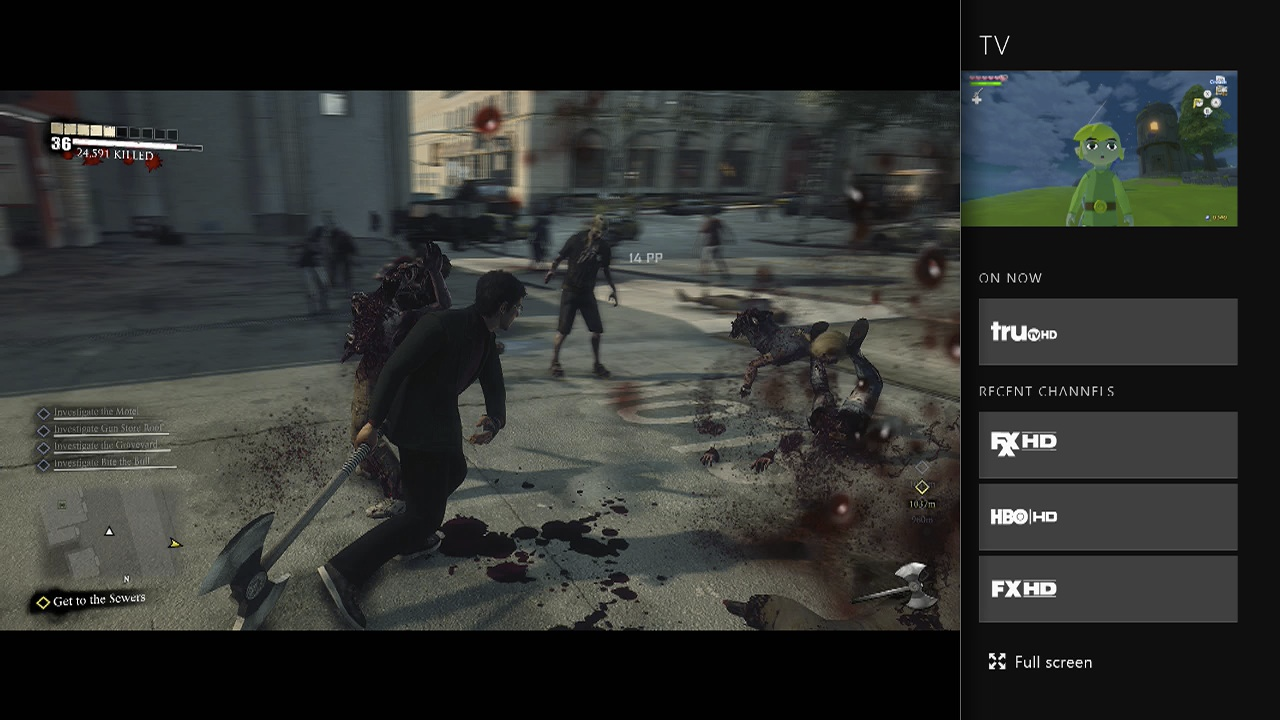Click the Investigate Bite the Bull mission entry
Viewport: 1280px width, 720px height.
click(101, 463)
